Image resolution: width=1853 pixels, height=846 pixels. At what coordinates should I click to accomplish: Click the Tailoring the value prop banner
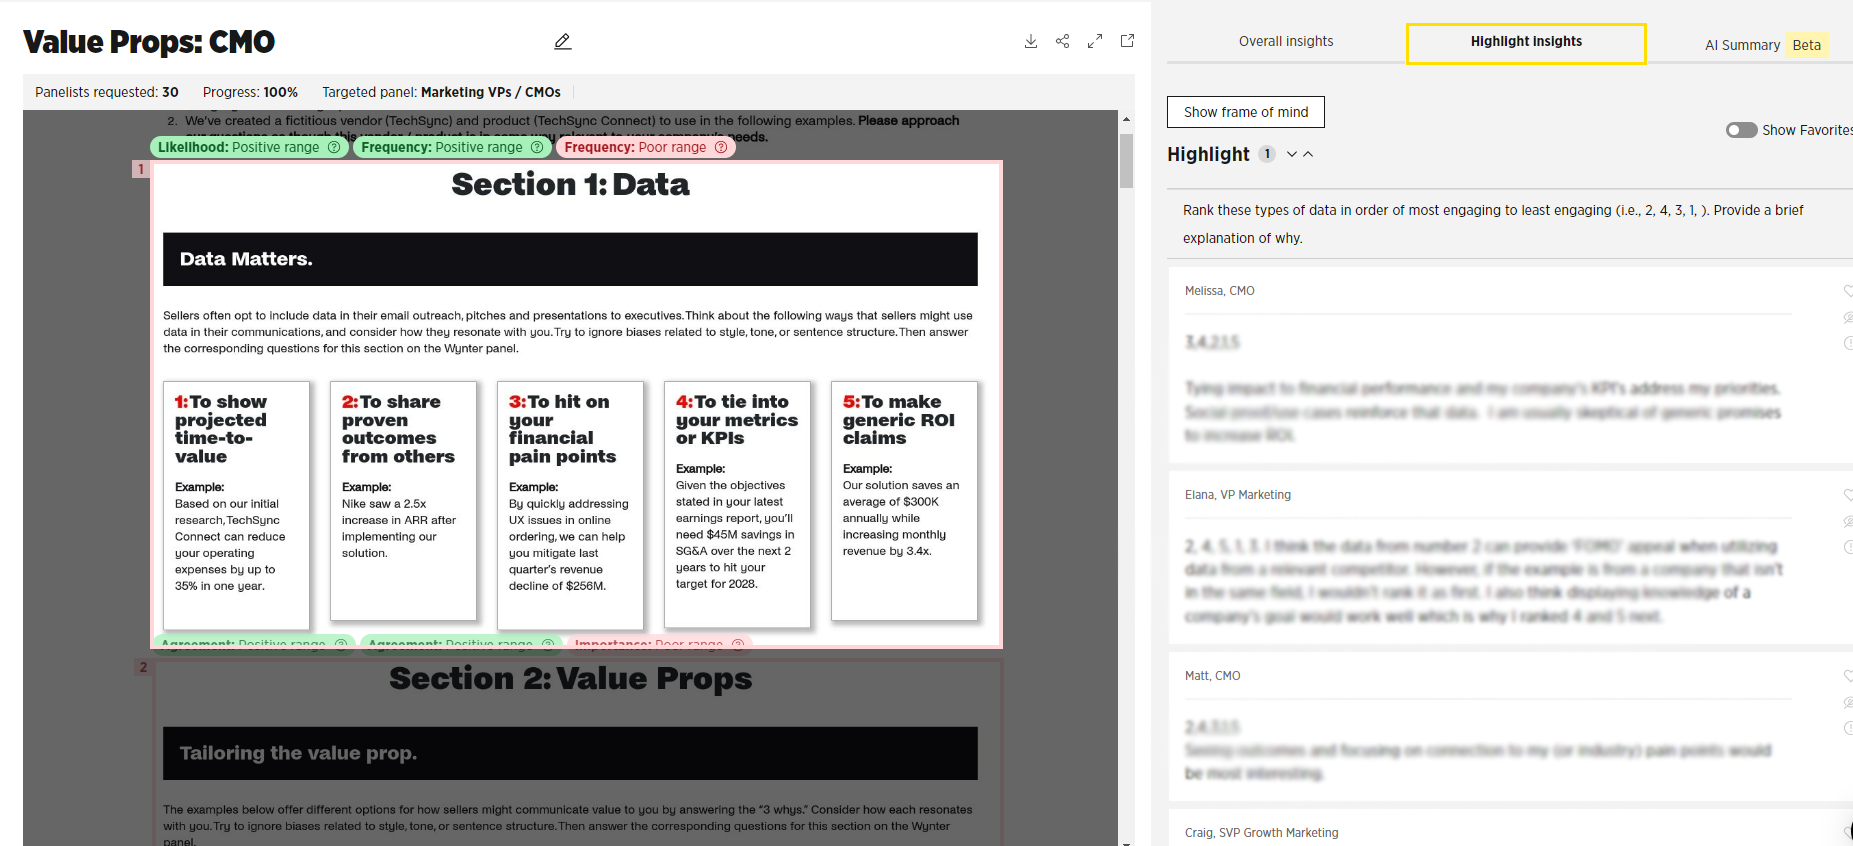click(x=570, y=753)
